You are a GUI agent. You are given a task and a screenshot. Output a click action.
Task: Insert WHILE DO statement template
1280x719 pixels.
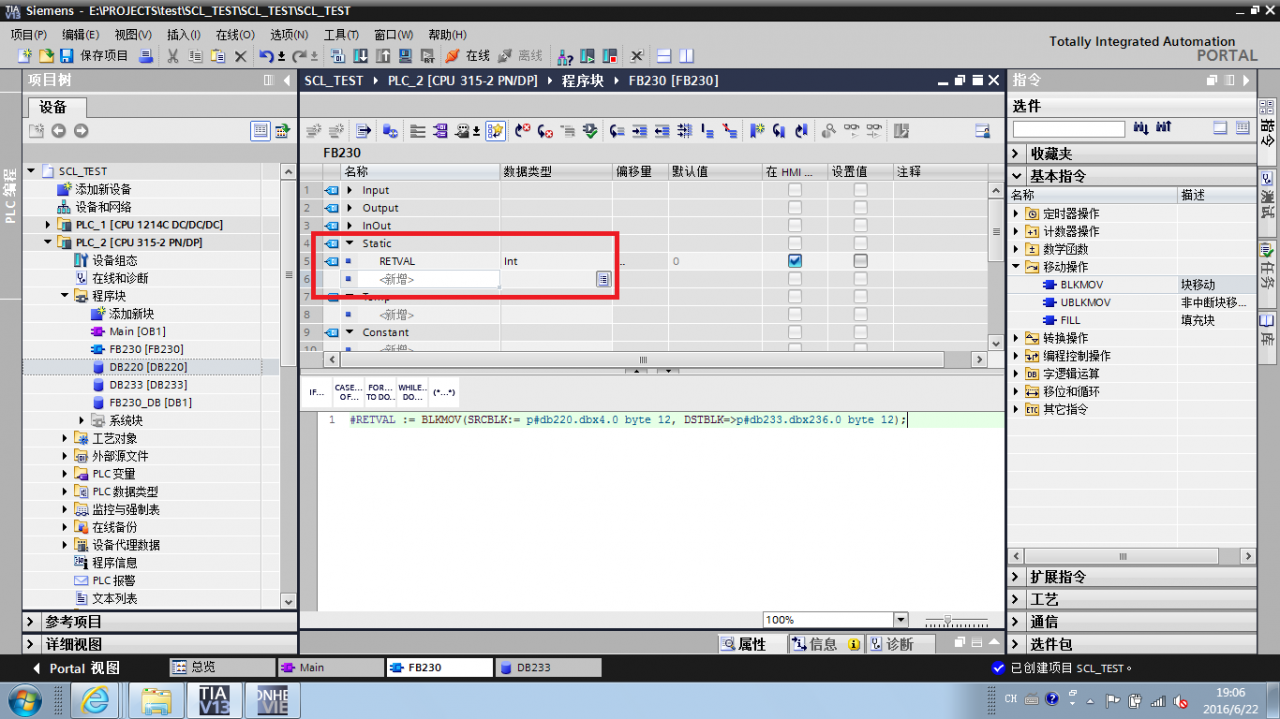(x=412, y=393)
